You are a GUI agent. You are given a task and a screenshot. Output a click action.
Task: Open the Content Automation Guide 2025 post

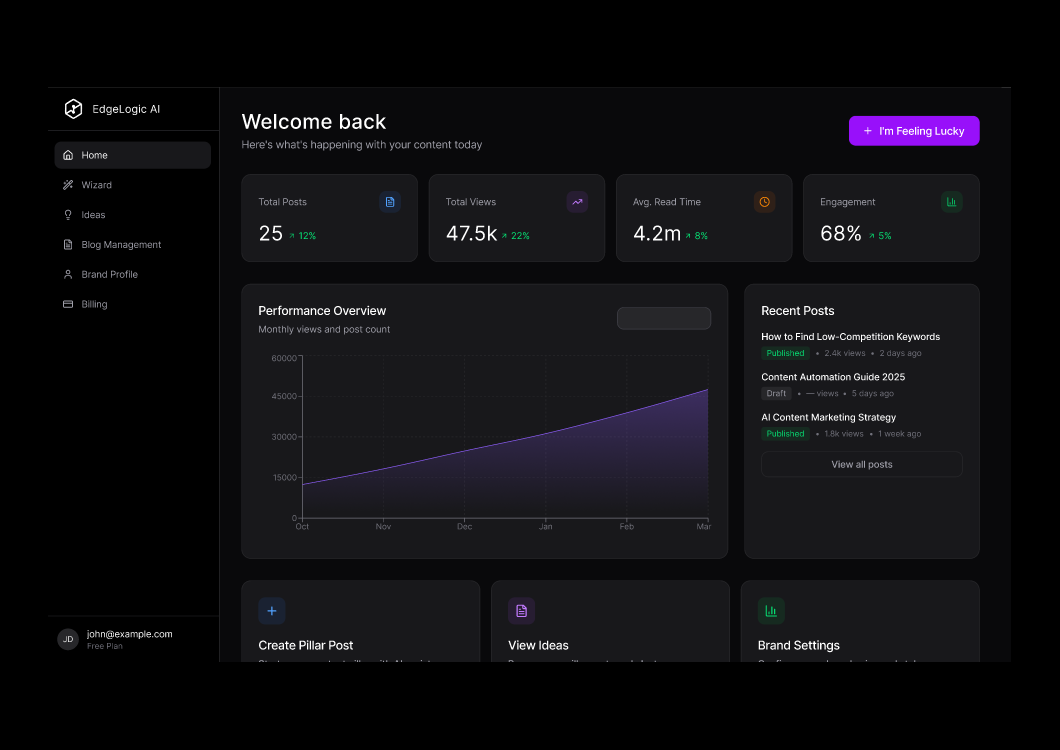click(833, 377)
